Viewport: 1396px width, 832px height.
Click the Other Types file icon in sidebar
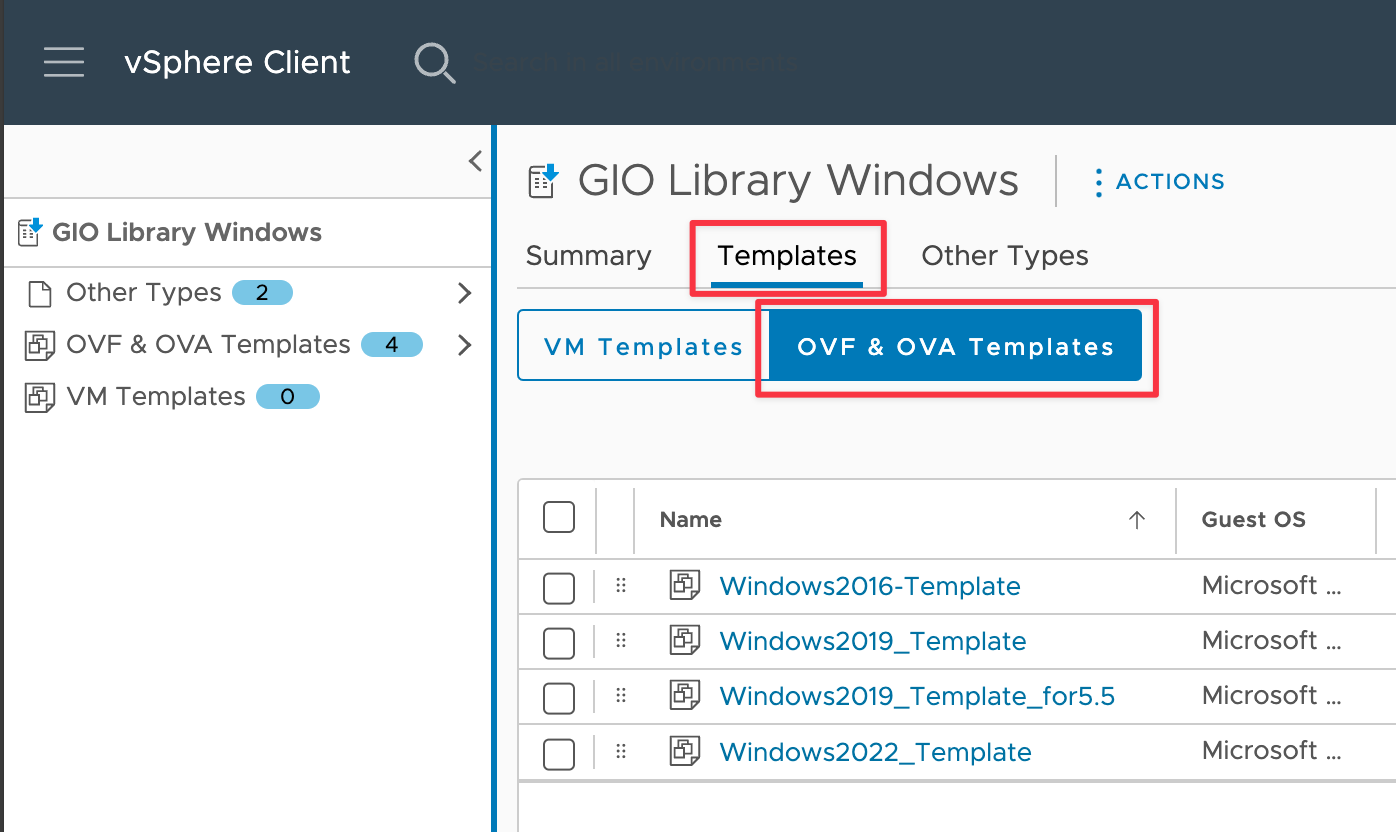tap(39, 293)
